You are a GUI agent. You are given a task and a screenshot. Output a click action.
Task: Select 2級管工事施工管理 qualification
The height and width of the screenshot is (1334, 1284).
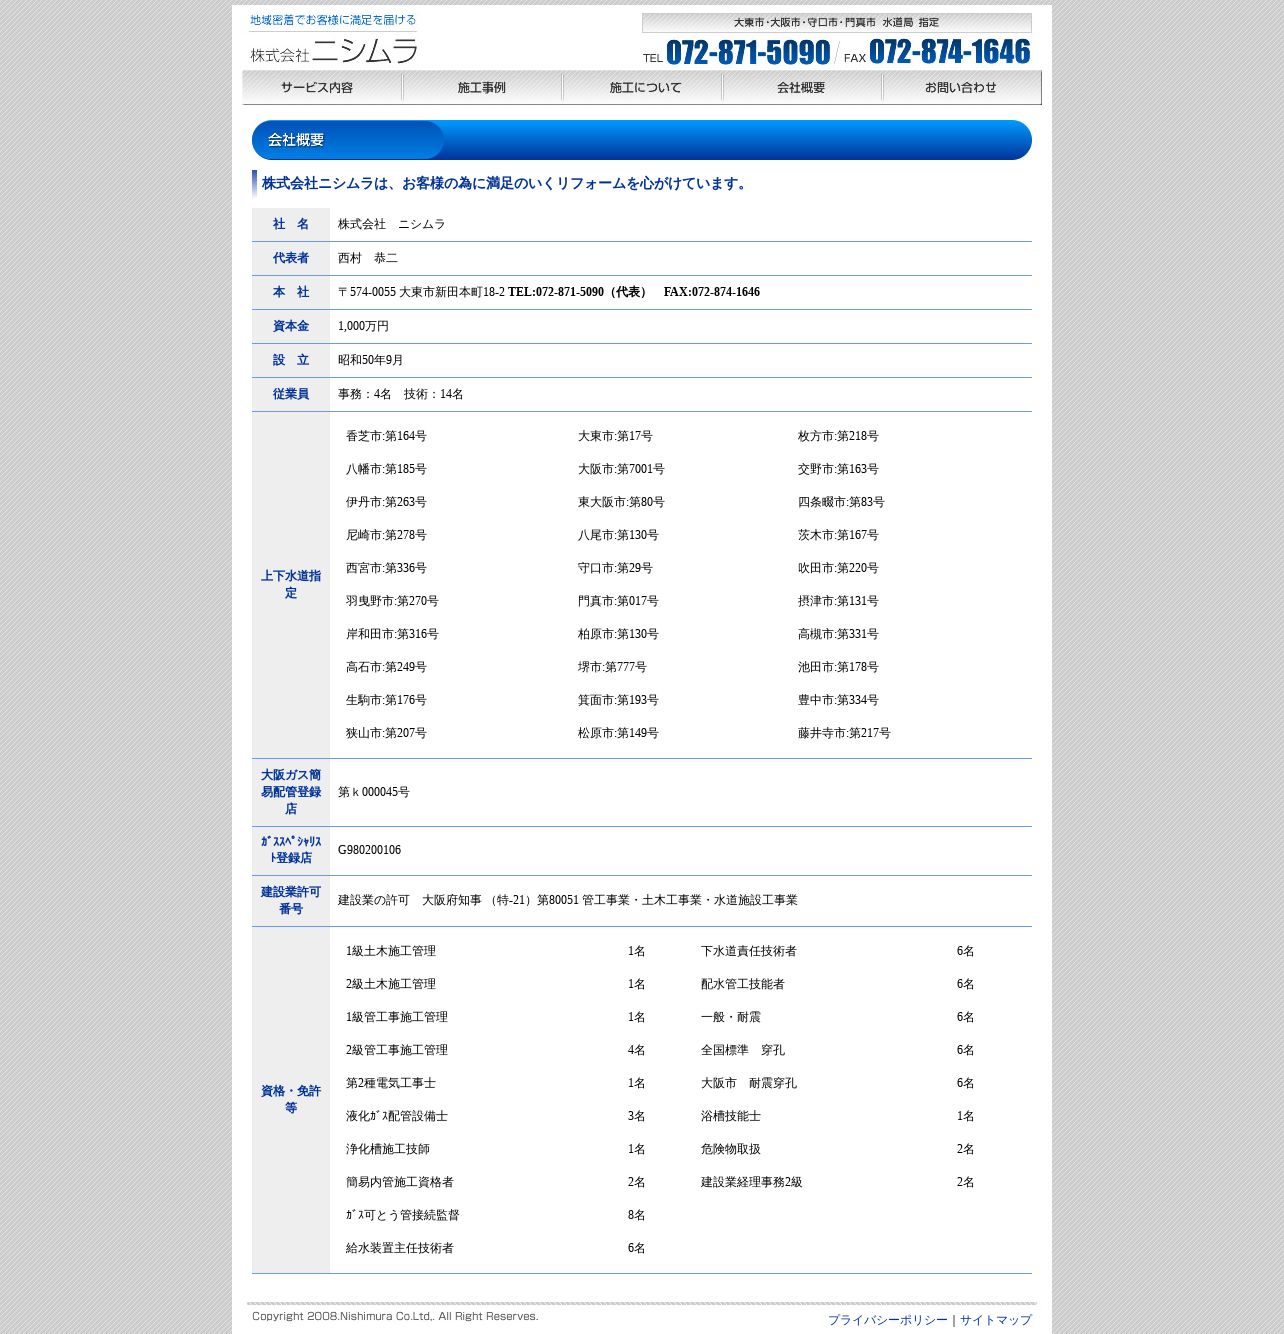coord(397,1050)
